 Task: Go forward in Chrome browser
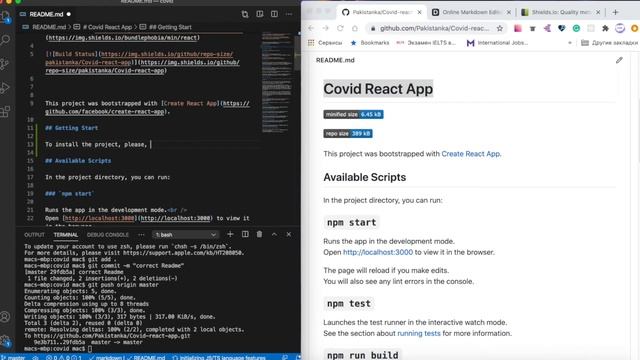pyautogui.click(x=325, y=28)
